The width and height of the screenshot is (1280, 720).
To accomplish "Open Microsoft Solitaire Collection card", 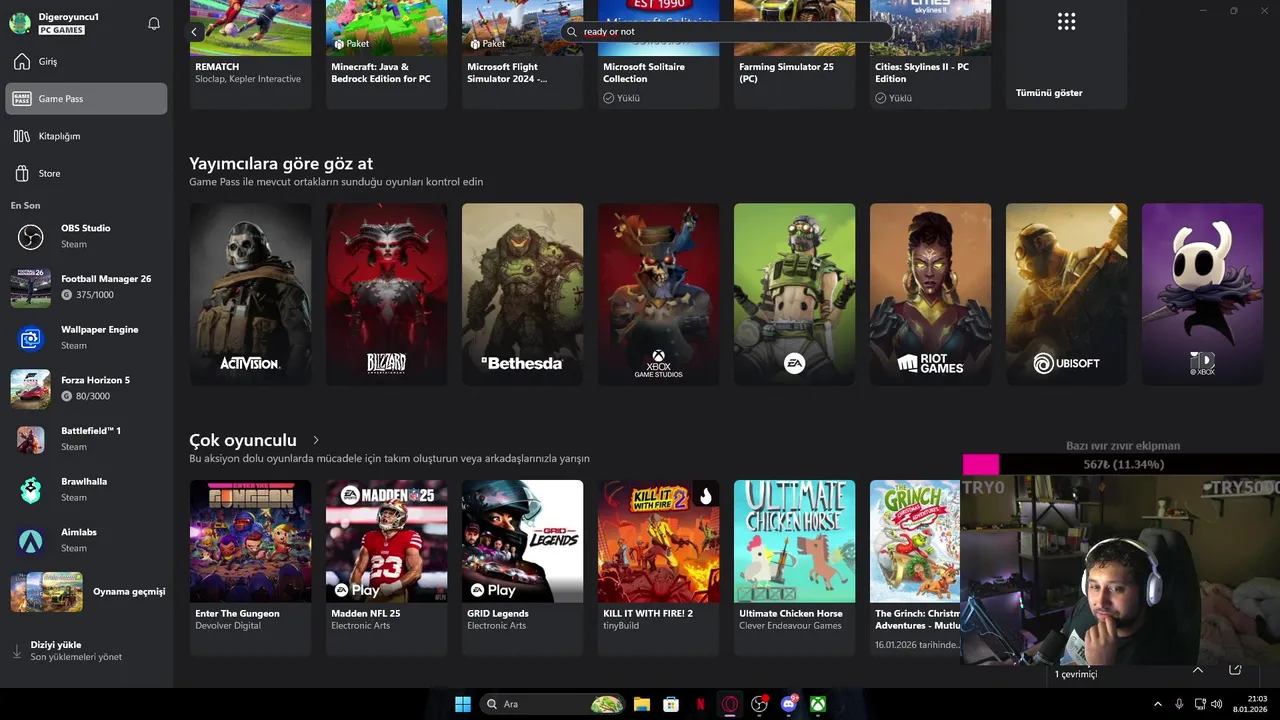I will click(x=658, y=54).
